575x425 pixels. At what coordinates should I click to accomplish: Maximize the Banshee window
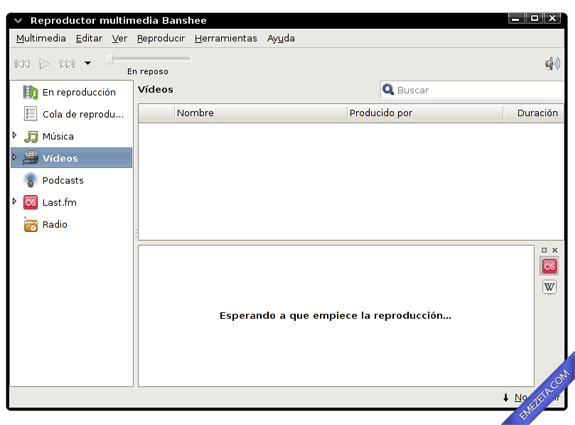coord(534,18)
